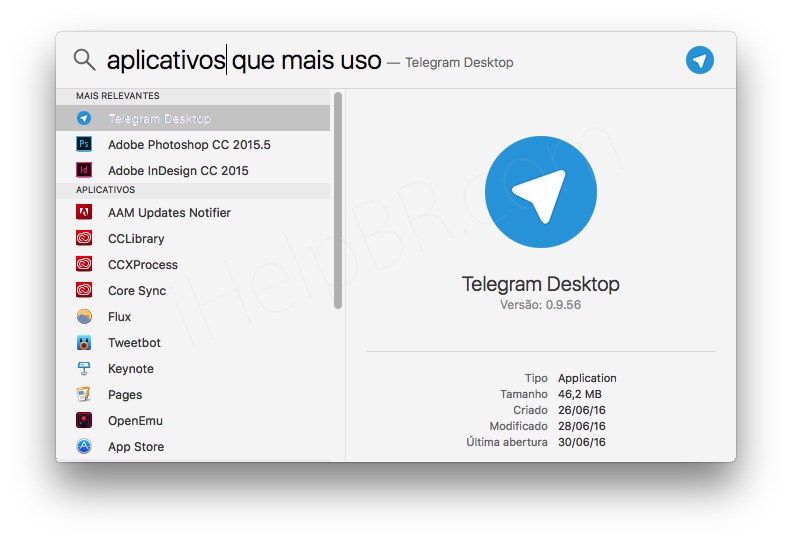The width and height of the screenshot is (792, 542).
Task: Click the Criado date 26/06/16
Action: click(581, 410)
